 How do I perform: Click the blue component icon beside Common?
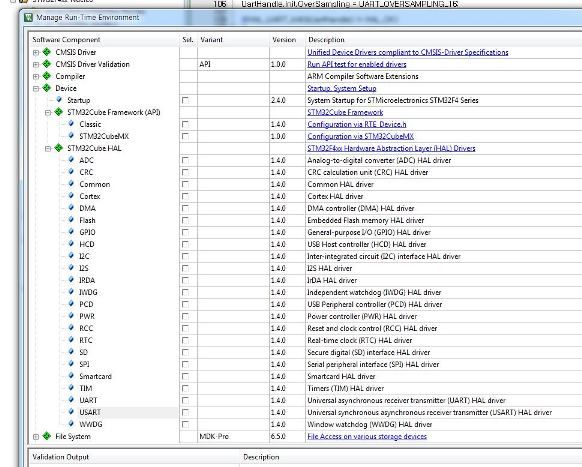[71, 184]
